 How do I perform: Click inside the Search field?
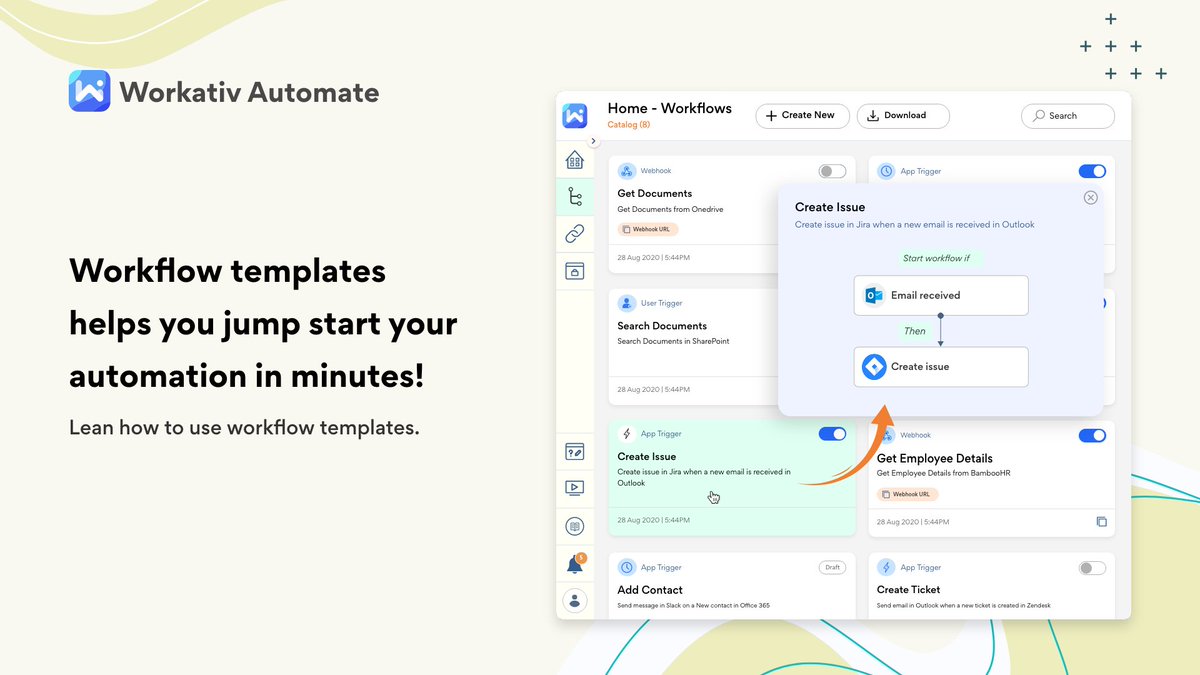tap(1067, 115)
